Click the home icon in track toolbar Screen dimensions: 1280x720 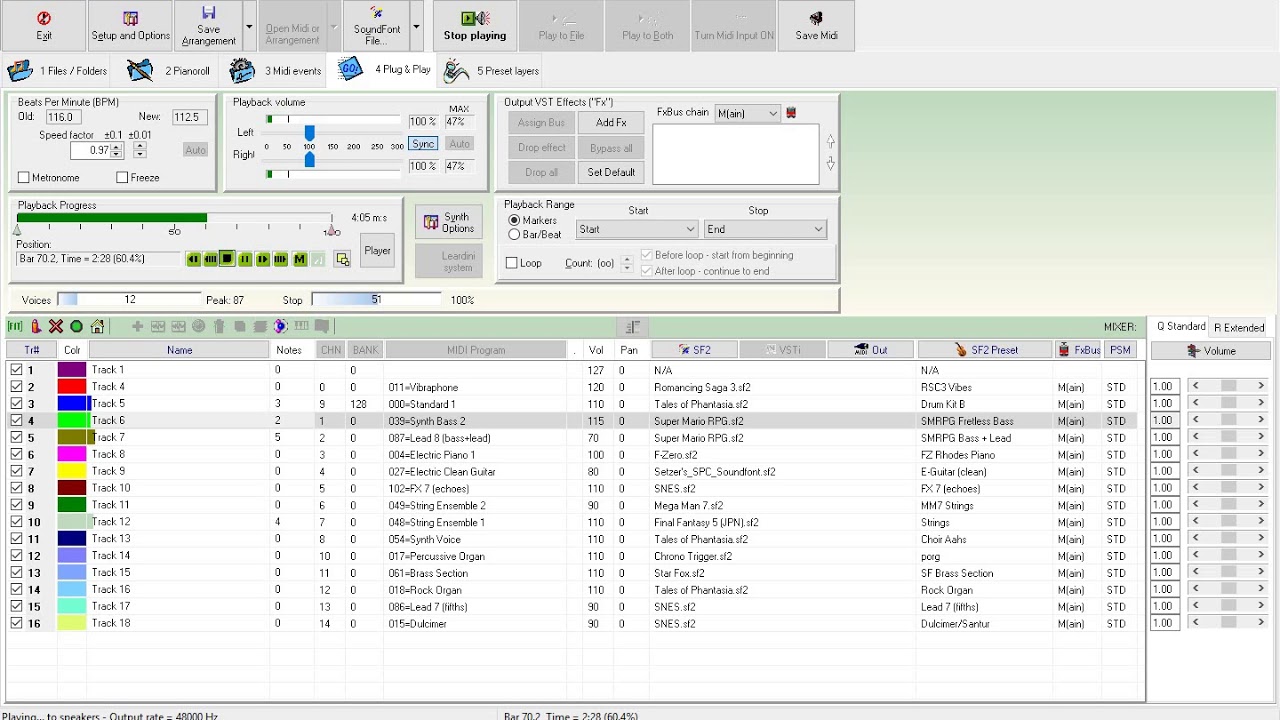[97, 326]
